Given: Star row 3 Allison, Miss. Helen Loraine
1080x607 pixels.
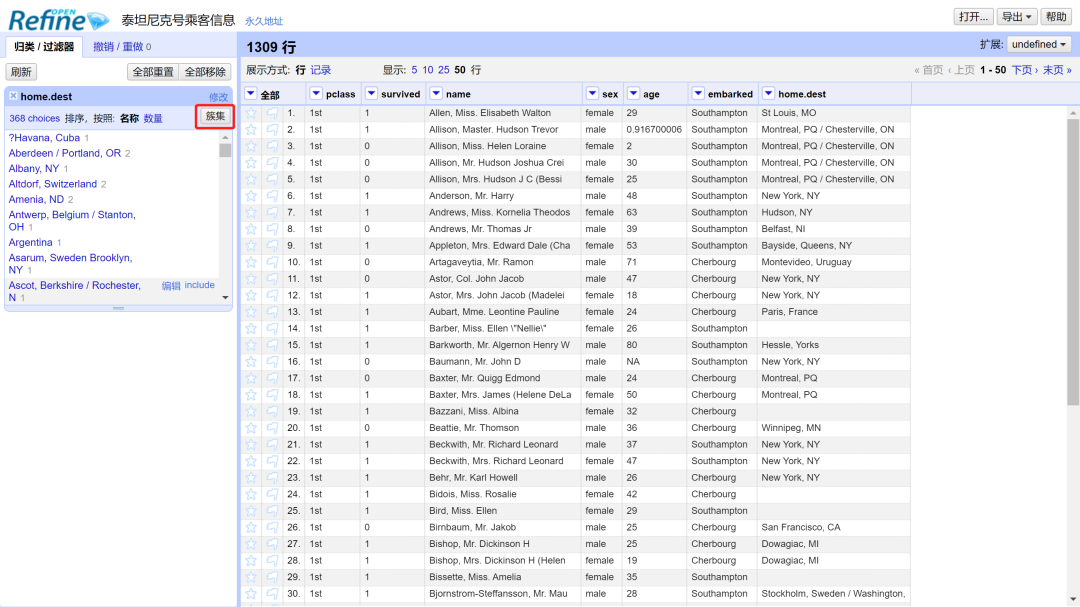Looking at the screenshot, I should (x=251, y=146).
